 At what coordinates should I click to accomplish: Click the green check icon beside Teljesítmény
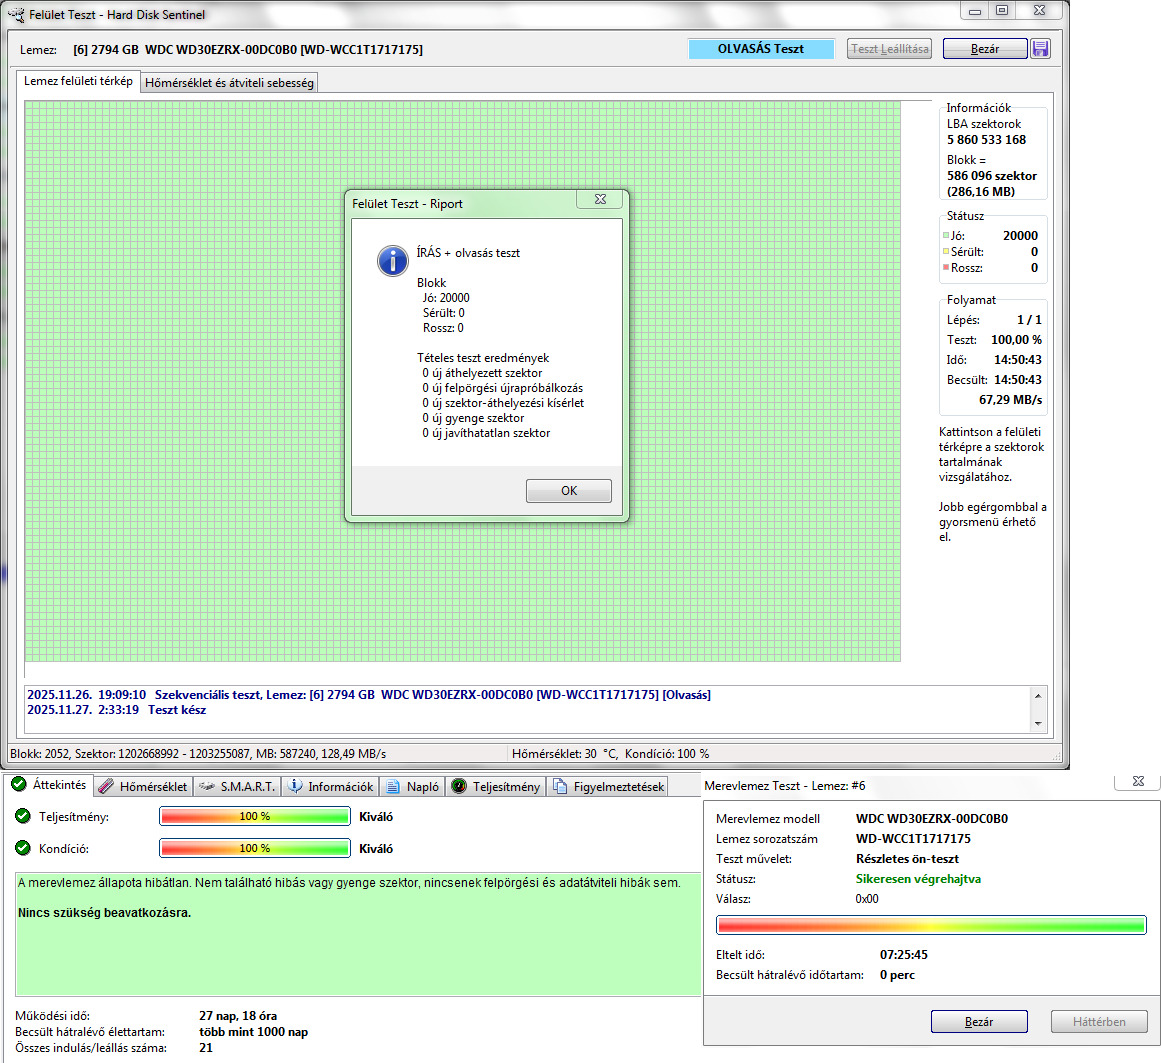[23, 816]
